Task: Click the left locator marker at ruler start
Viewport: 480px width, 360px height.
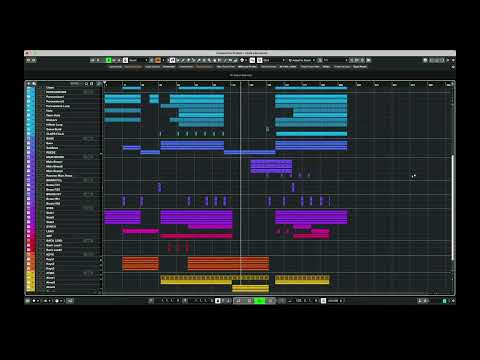Action: point(105,83)
